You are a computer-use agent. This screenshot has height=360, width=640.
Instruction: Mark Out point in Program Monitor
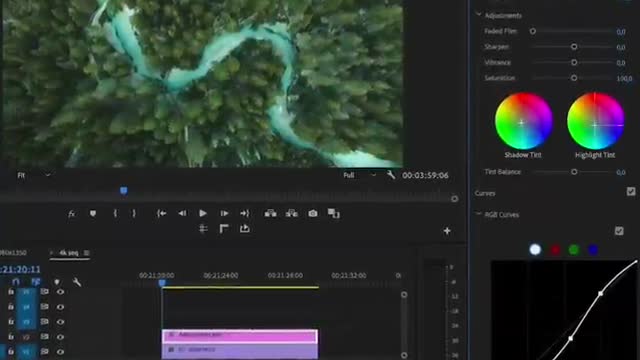[134, 213]
